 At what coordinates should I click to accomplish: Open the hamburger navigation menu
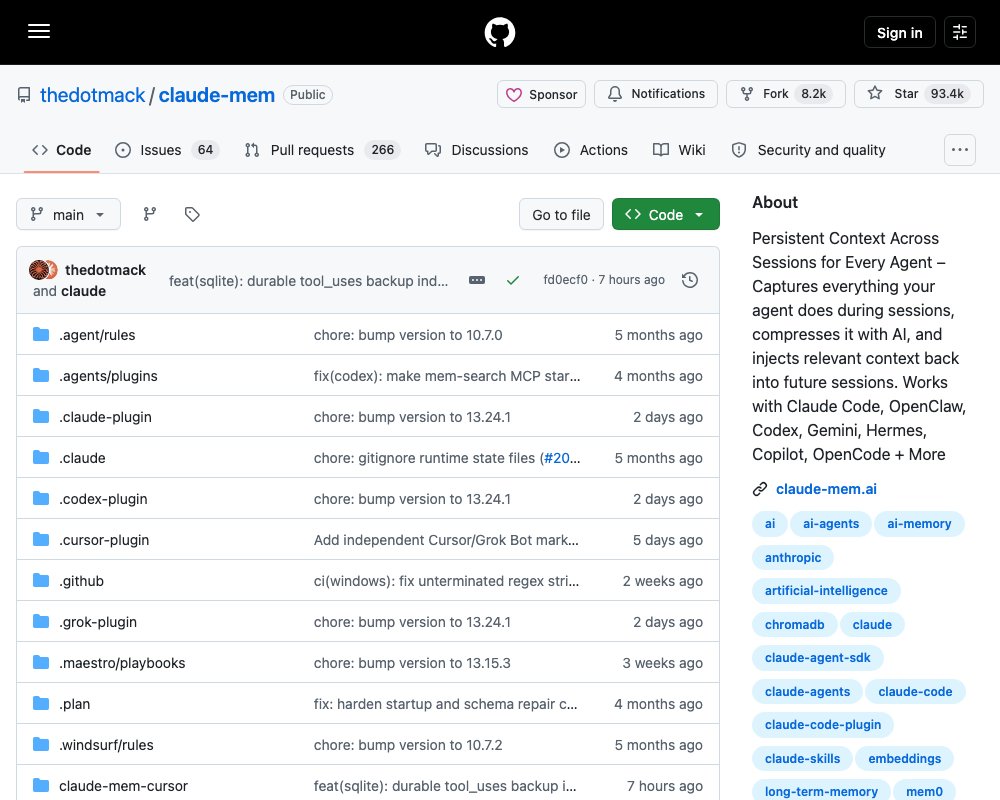39,31
